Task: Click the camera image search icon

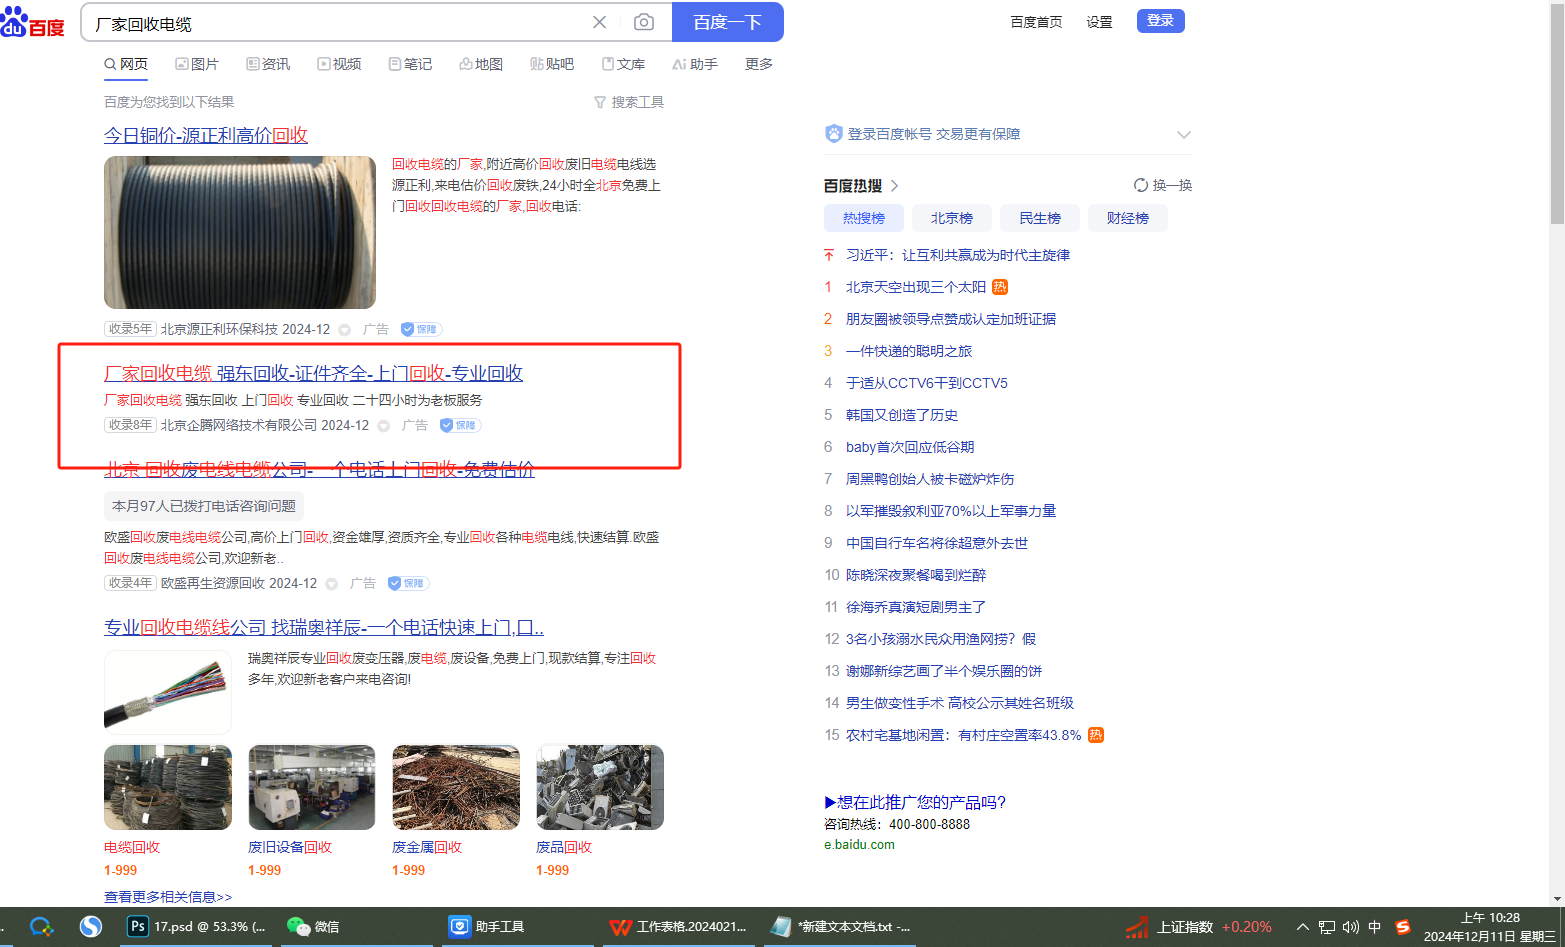Action: pos(644,22)
